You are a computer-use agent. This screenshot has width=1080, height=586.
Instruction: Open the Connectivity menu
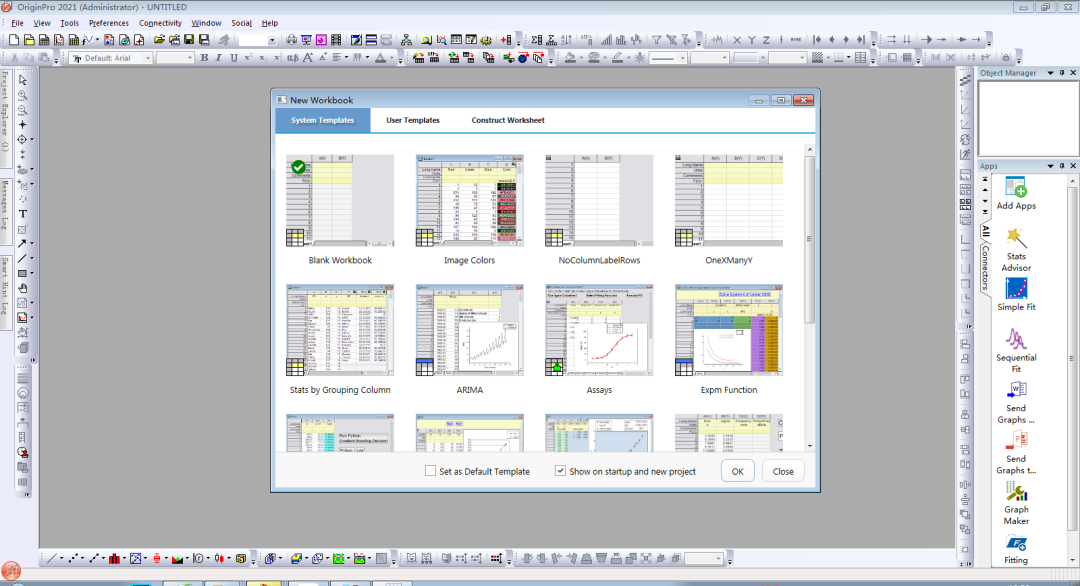pos(160,23)
